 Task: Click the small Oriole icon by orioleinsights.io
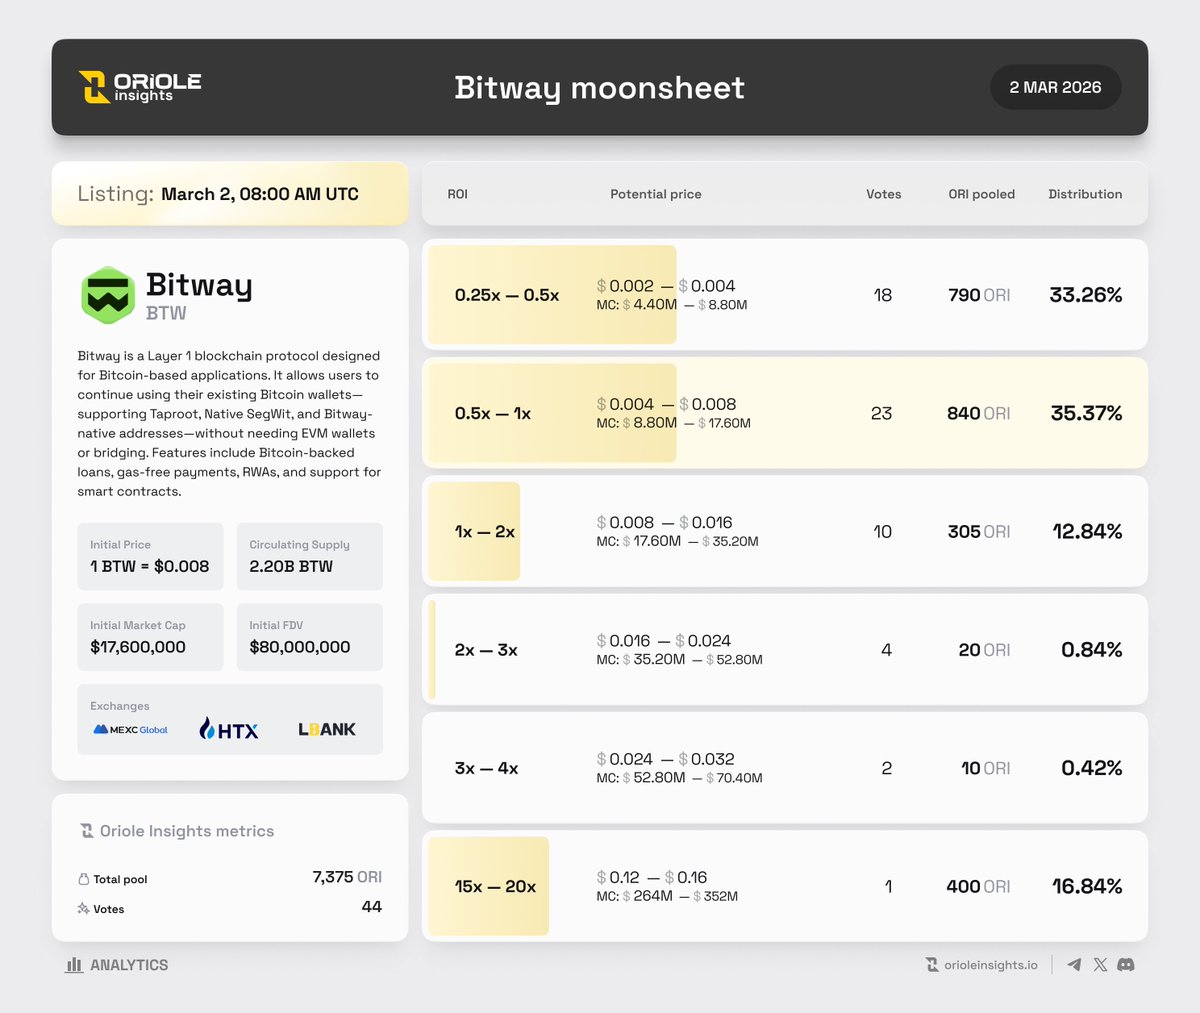[932, 965]
